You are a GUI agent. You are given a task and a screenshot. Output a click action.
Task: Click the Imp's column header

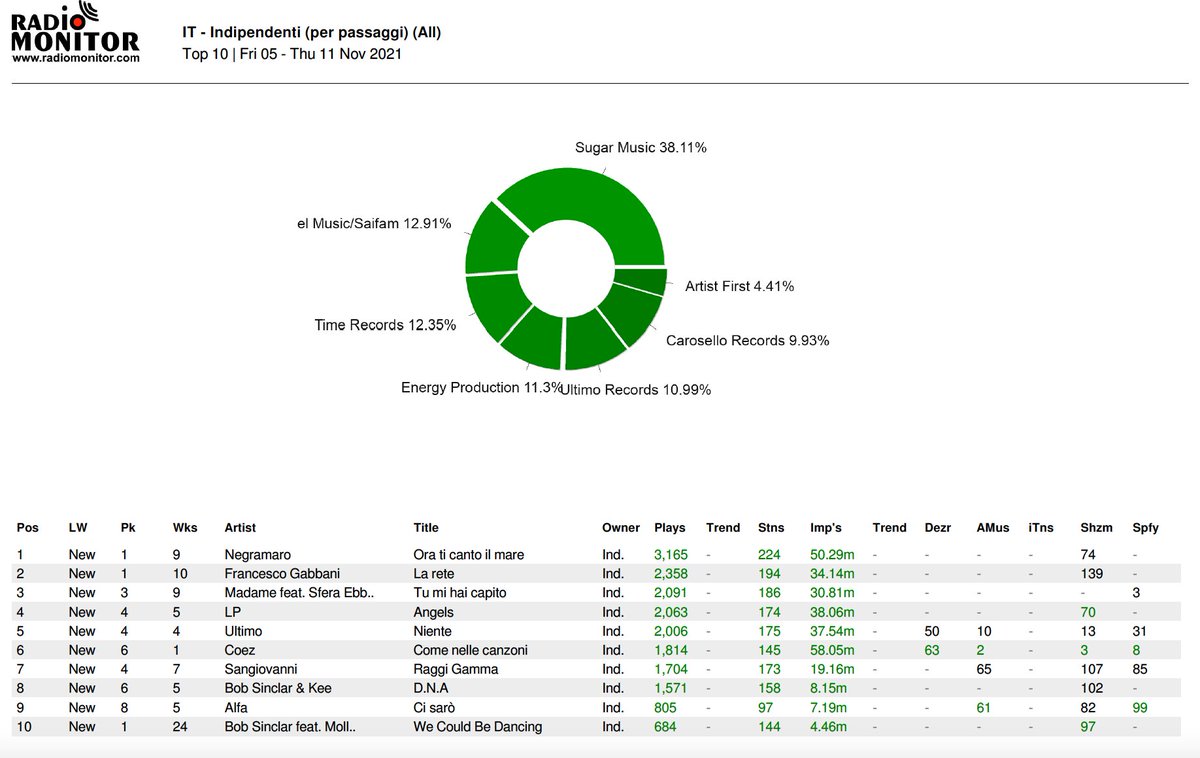(826, 527)
